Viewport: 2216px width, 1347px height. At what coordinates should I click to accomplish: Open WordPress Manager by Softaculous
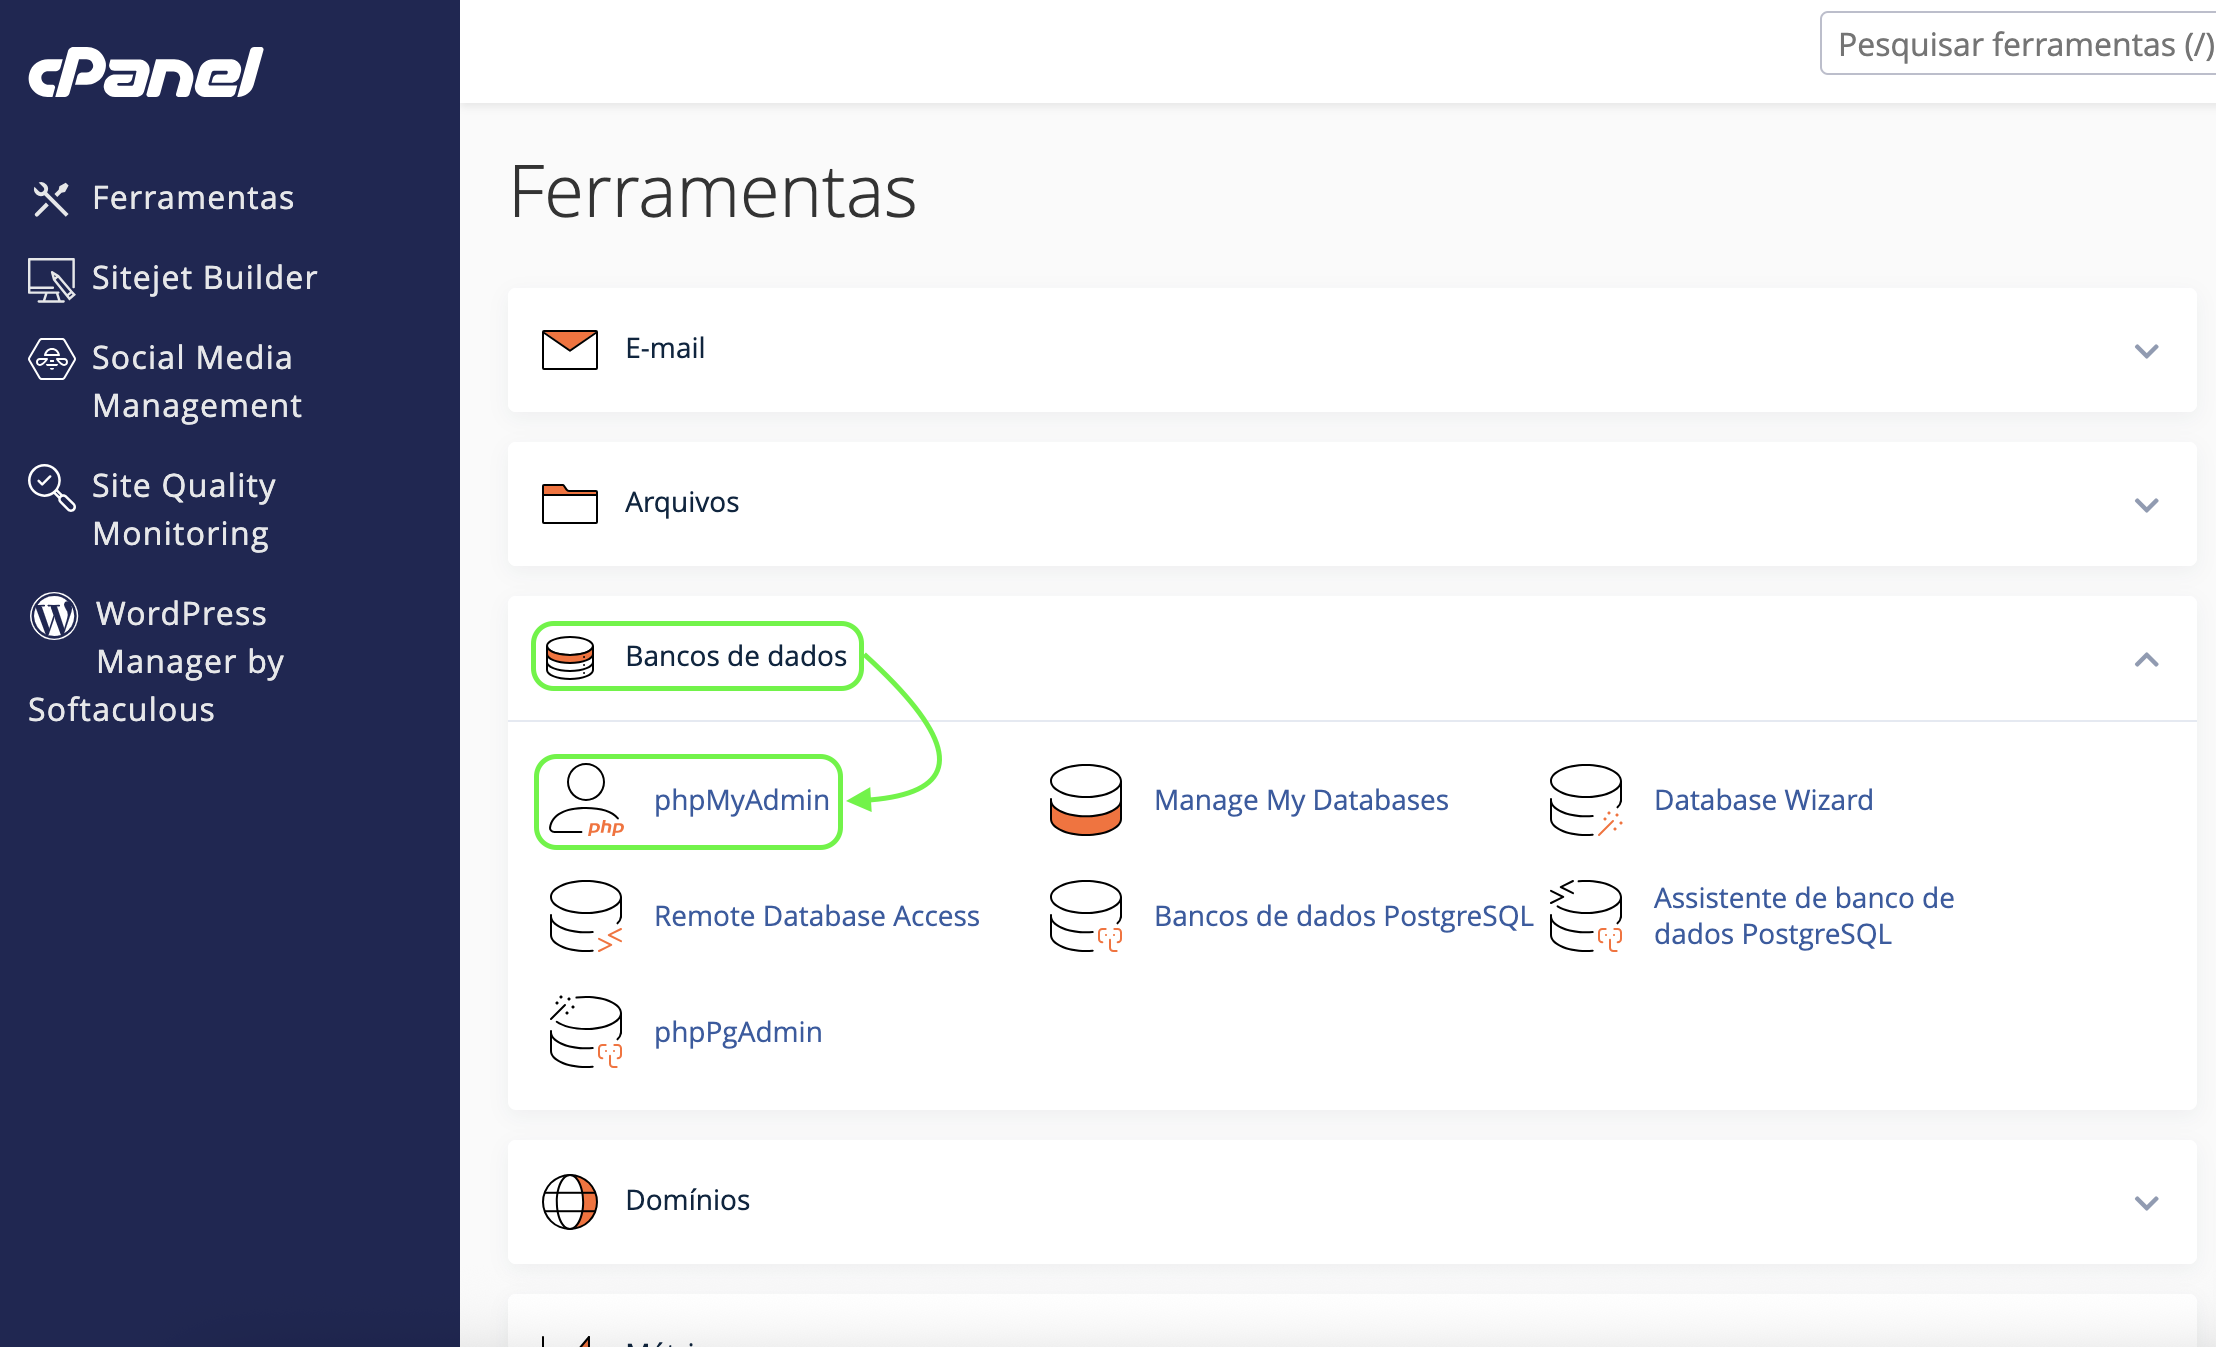tap(156, 662)
